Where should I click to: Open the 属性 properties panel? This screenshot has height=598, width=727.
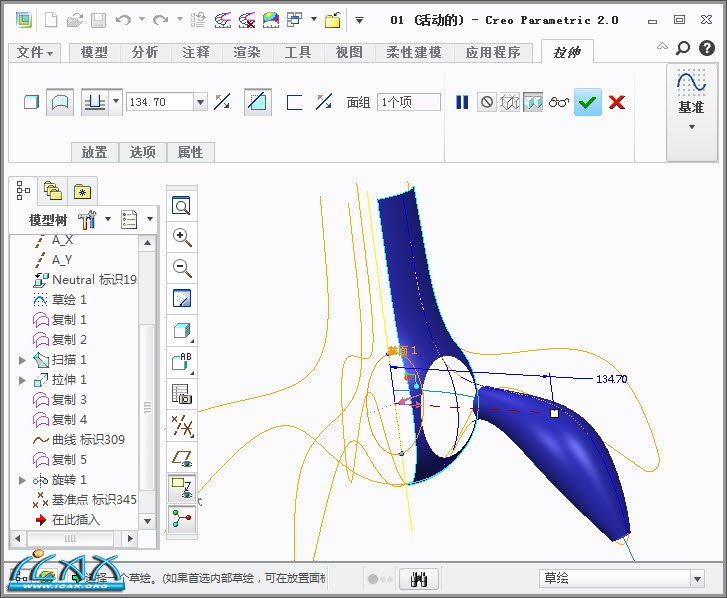click(x=191, y=152)
